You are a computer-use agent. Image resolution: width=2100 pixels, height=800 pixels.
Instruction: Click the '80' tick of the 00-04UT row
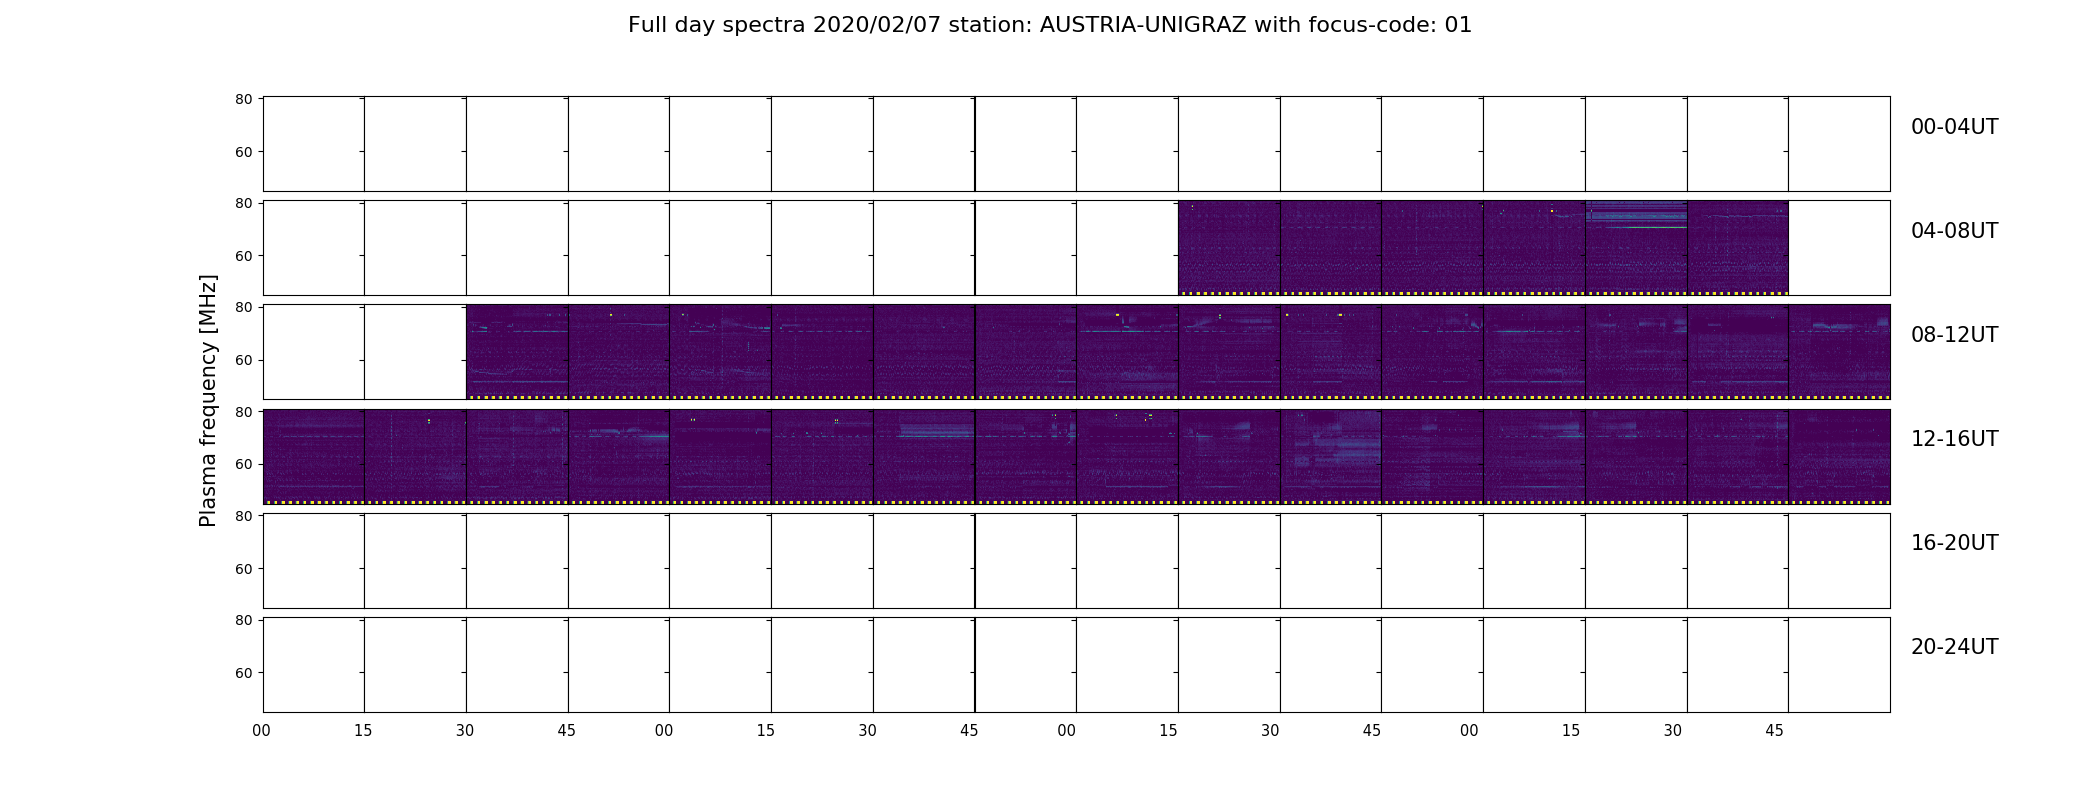tap(243, 99)
